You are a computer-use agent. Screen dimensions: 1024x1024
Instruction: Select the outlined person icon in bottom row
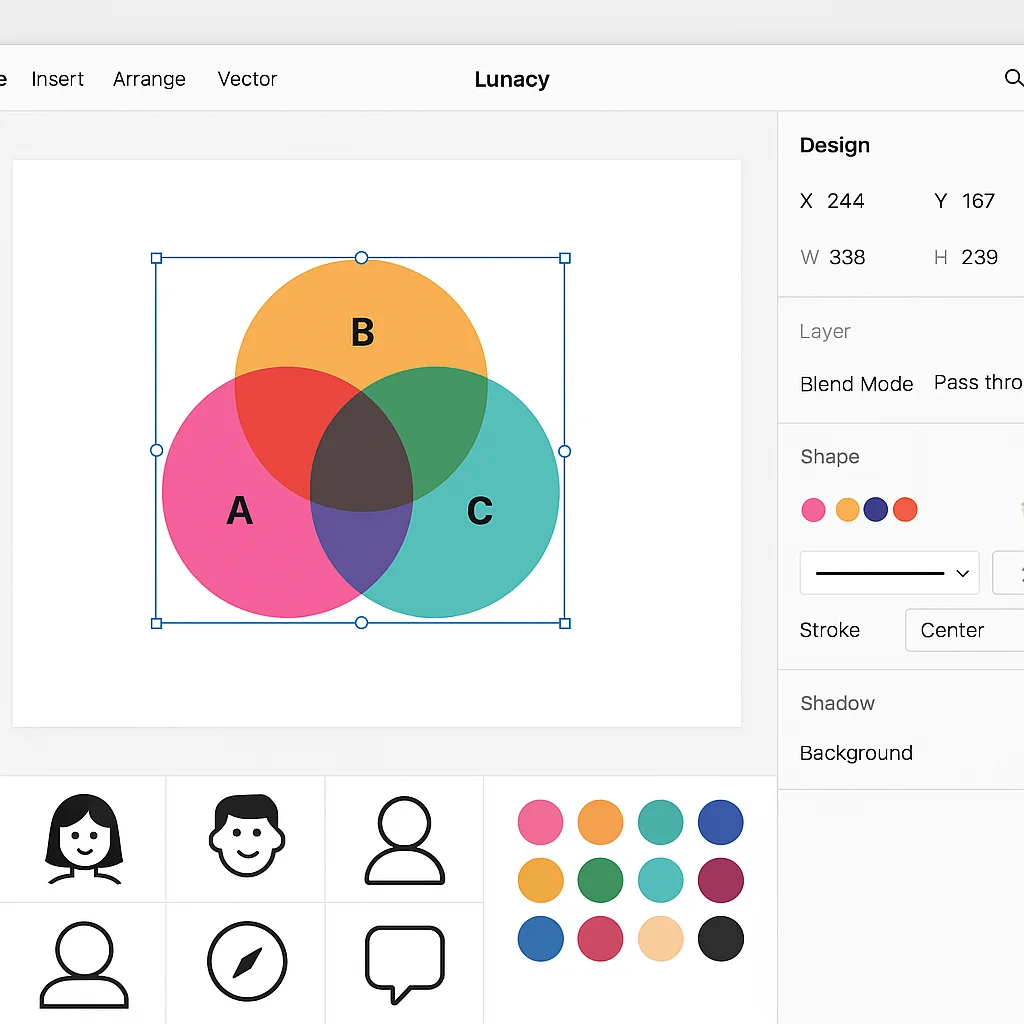82,963
